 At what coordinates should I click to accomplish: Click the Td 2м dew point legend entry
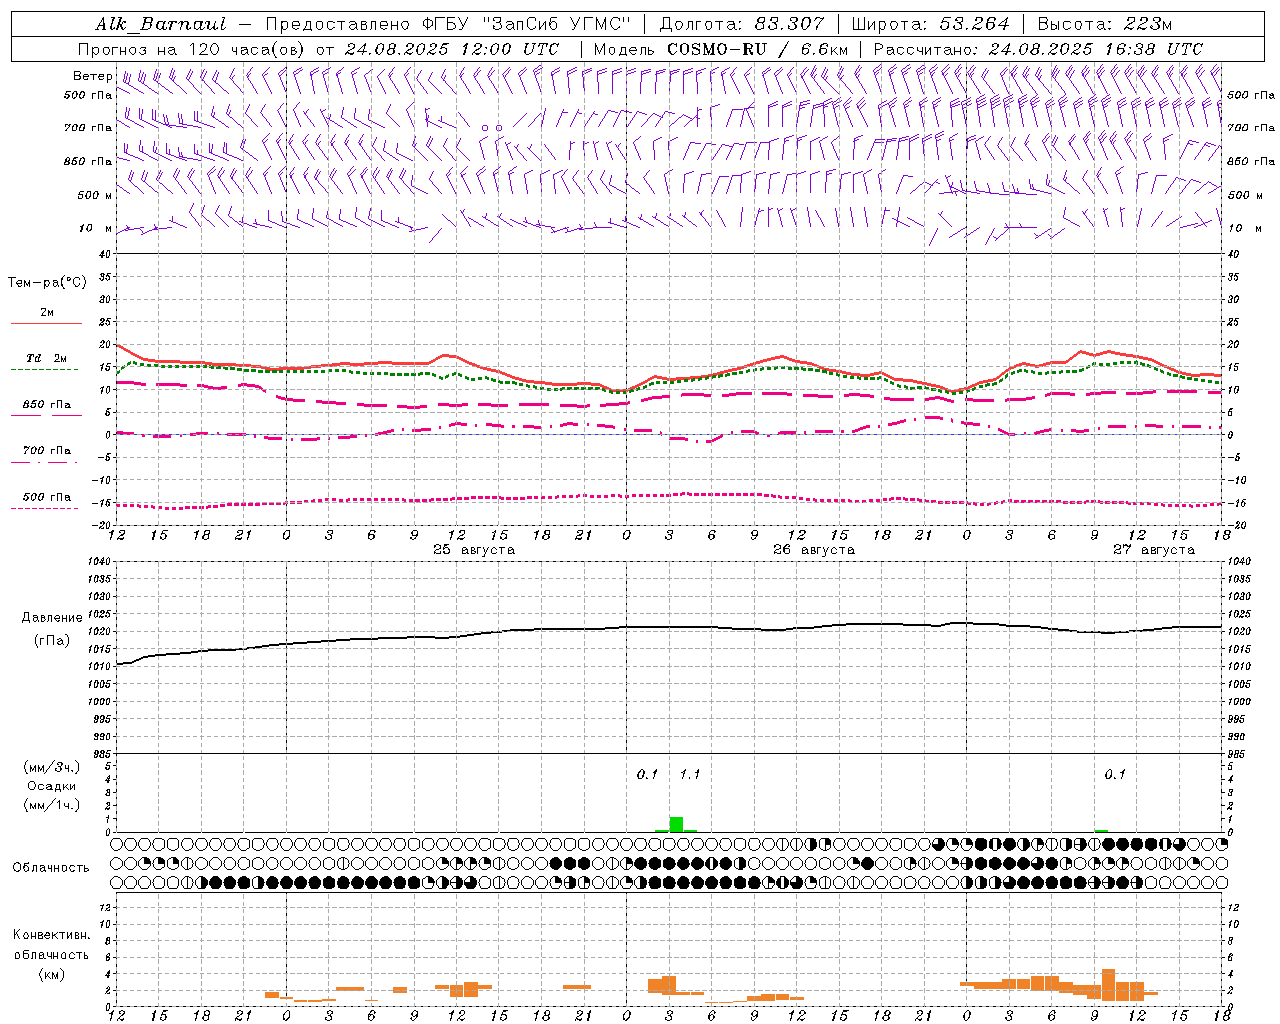(46, 362)
